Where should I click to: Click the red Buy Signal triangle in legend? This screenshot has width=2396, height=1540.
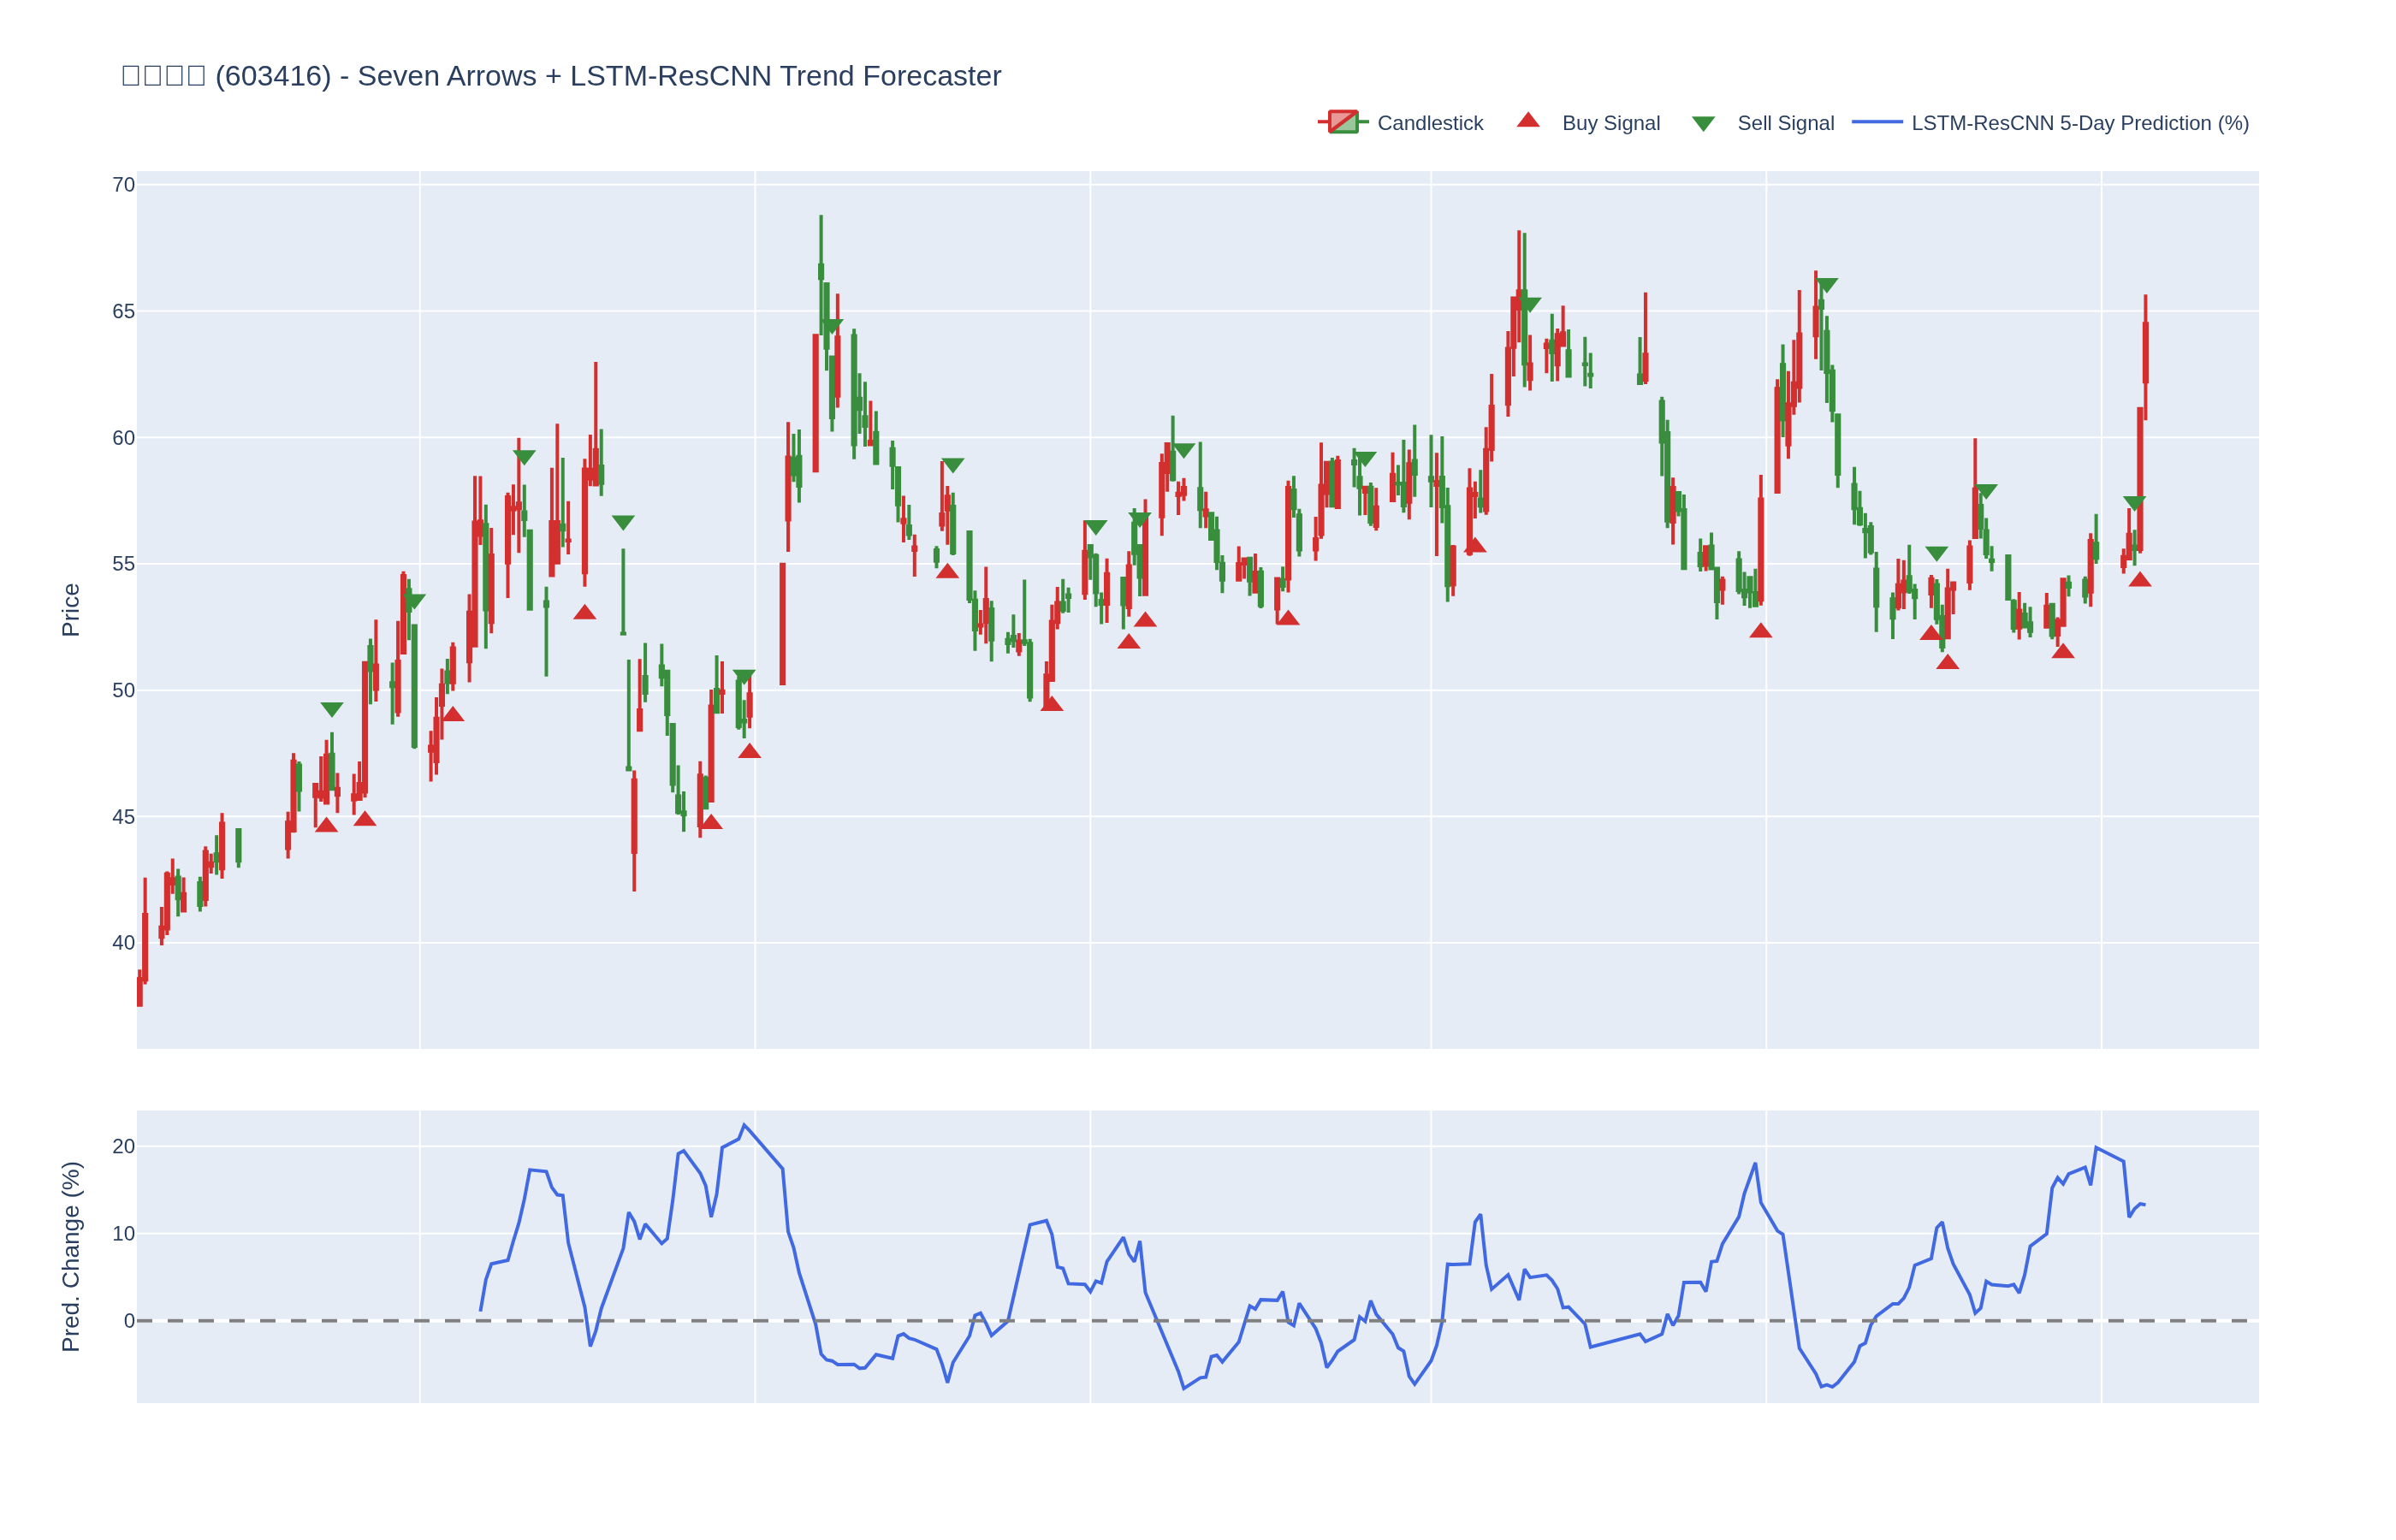(1527, 121)
